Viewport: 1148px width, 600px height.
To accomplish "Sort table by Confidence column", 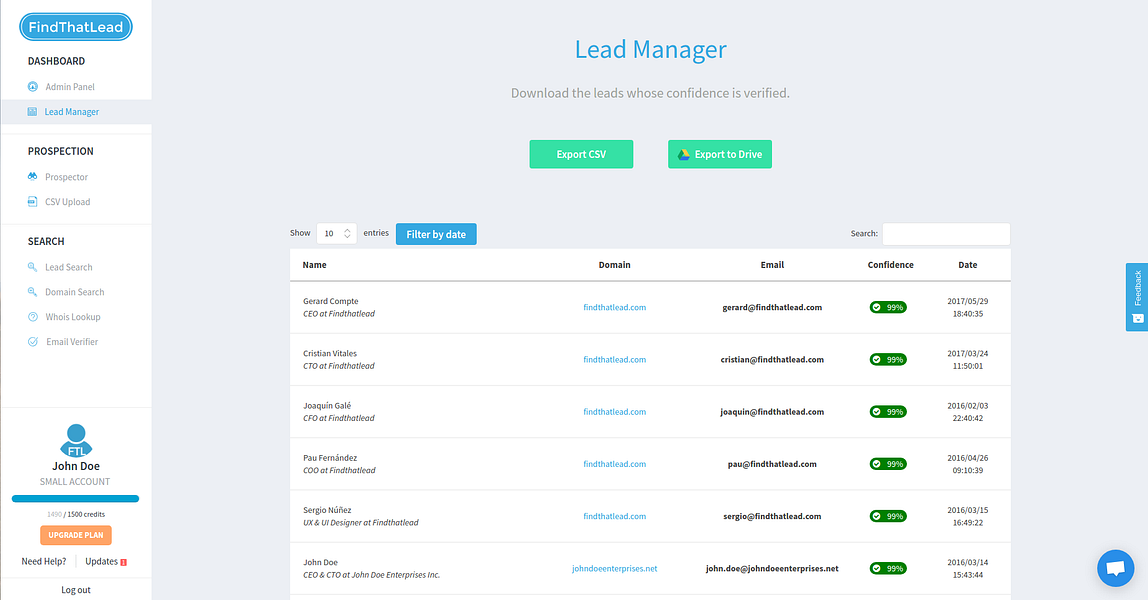I will pos(890,265).
